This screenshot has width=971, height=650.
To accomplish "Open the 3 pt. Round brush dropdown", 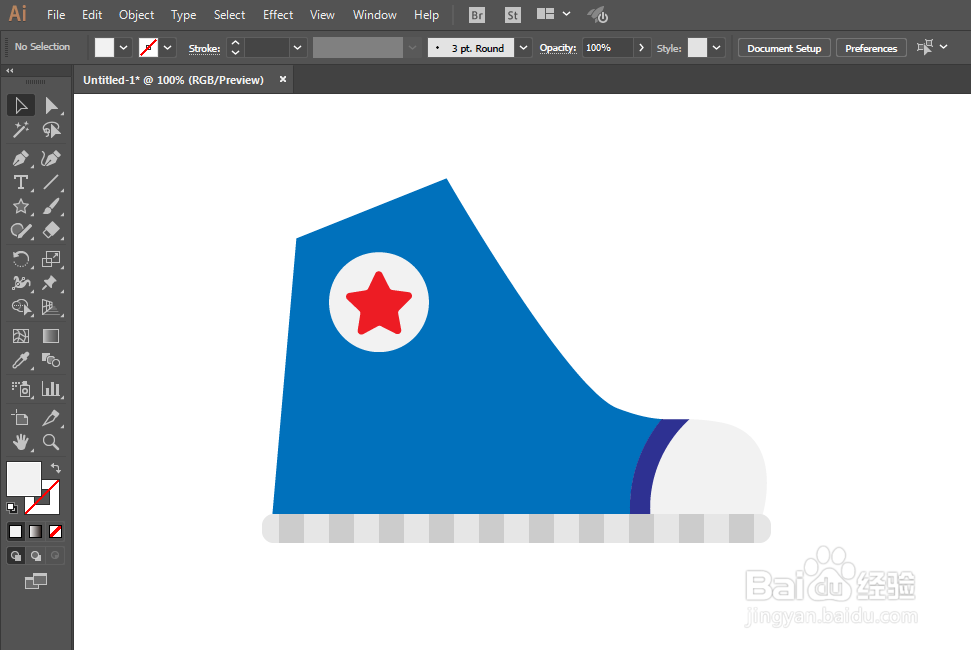I will pyautogui.click(x=523, y=48).
